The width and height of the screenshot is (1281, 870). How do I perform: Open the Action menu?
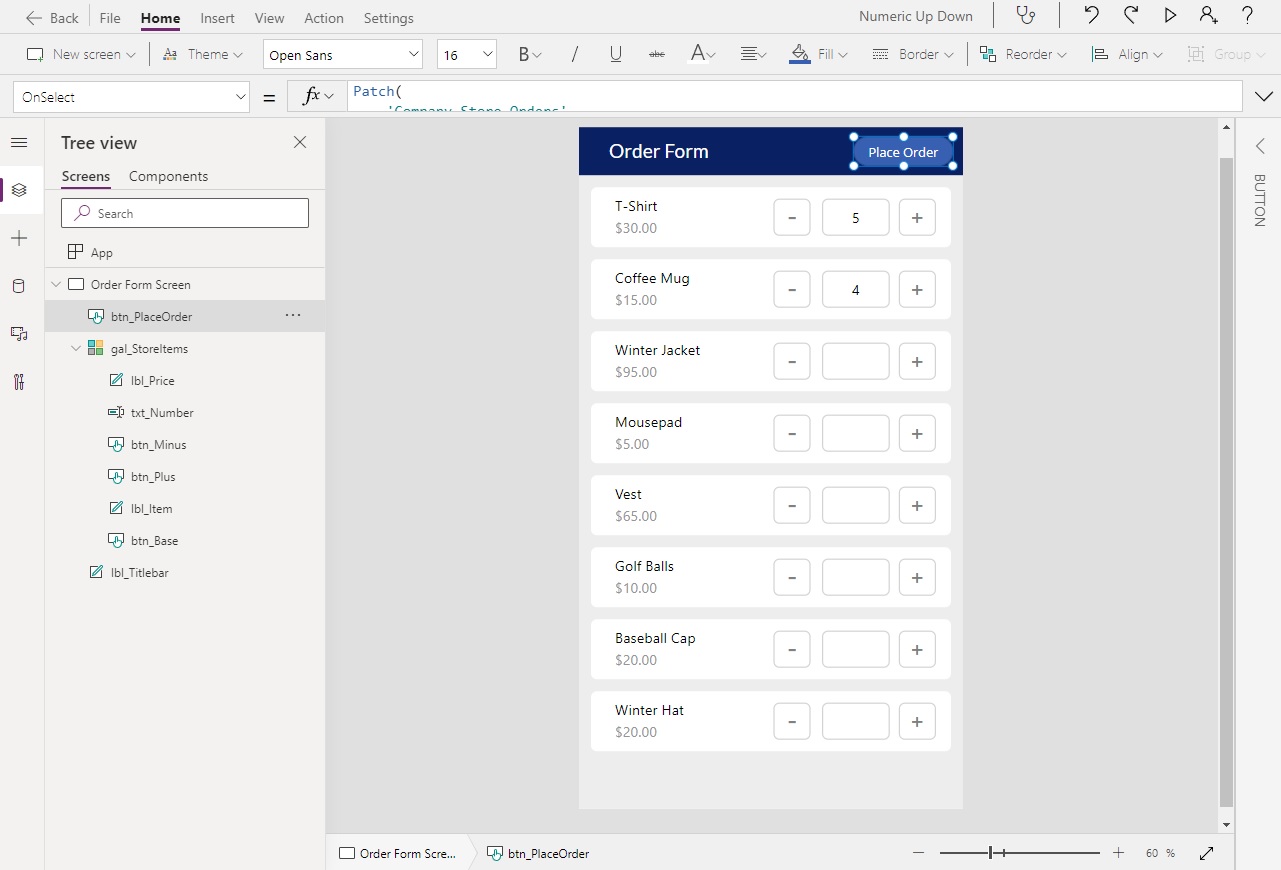[323, 17]
